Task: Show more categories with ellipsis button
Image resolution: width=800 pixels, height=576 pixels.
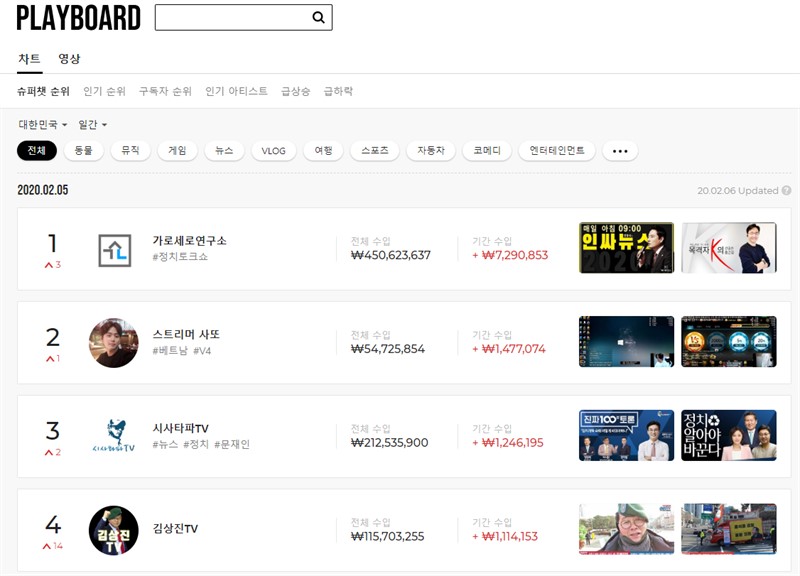Action: point(620,151)
